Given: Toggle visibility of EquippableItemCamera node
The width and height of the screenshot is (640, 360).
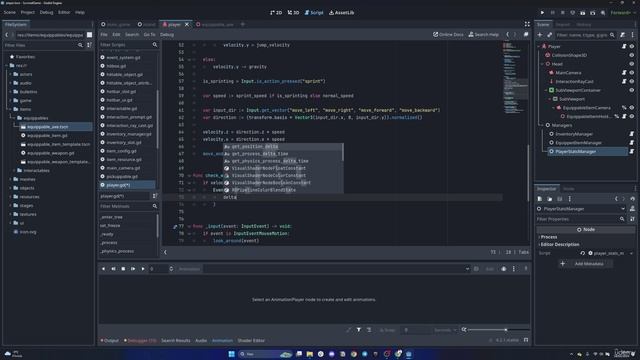Looking at the screenshot, I should coord(632,108).
